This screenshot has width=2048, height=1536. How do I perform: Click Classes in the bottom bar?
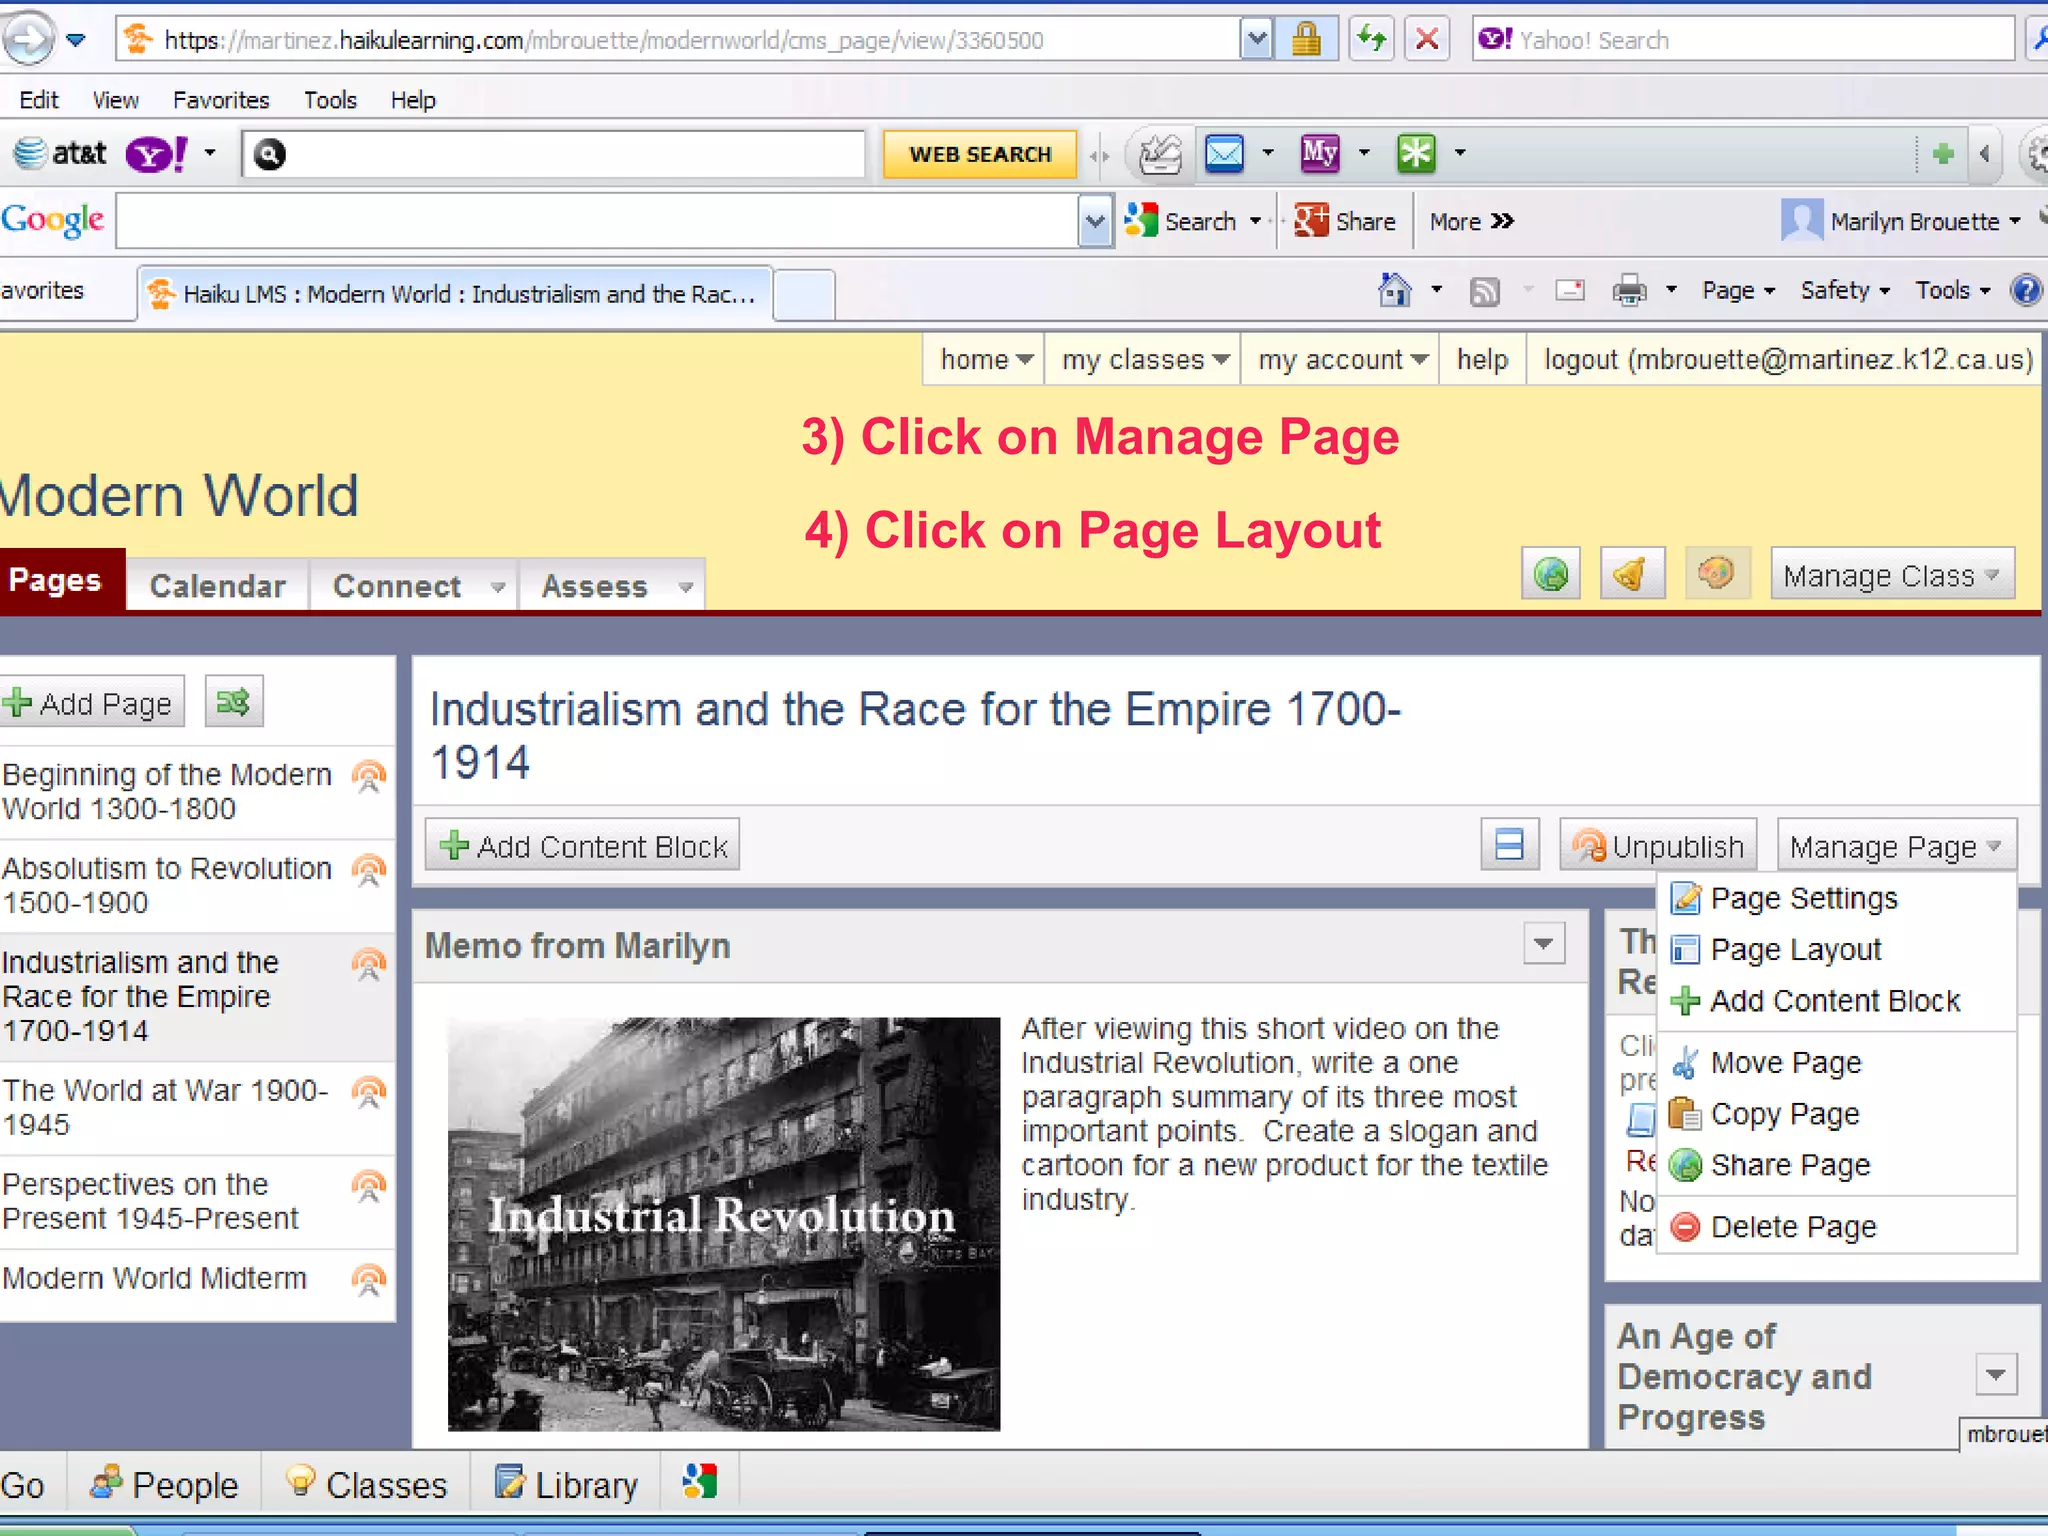(x=367, y=1484)
